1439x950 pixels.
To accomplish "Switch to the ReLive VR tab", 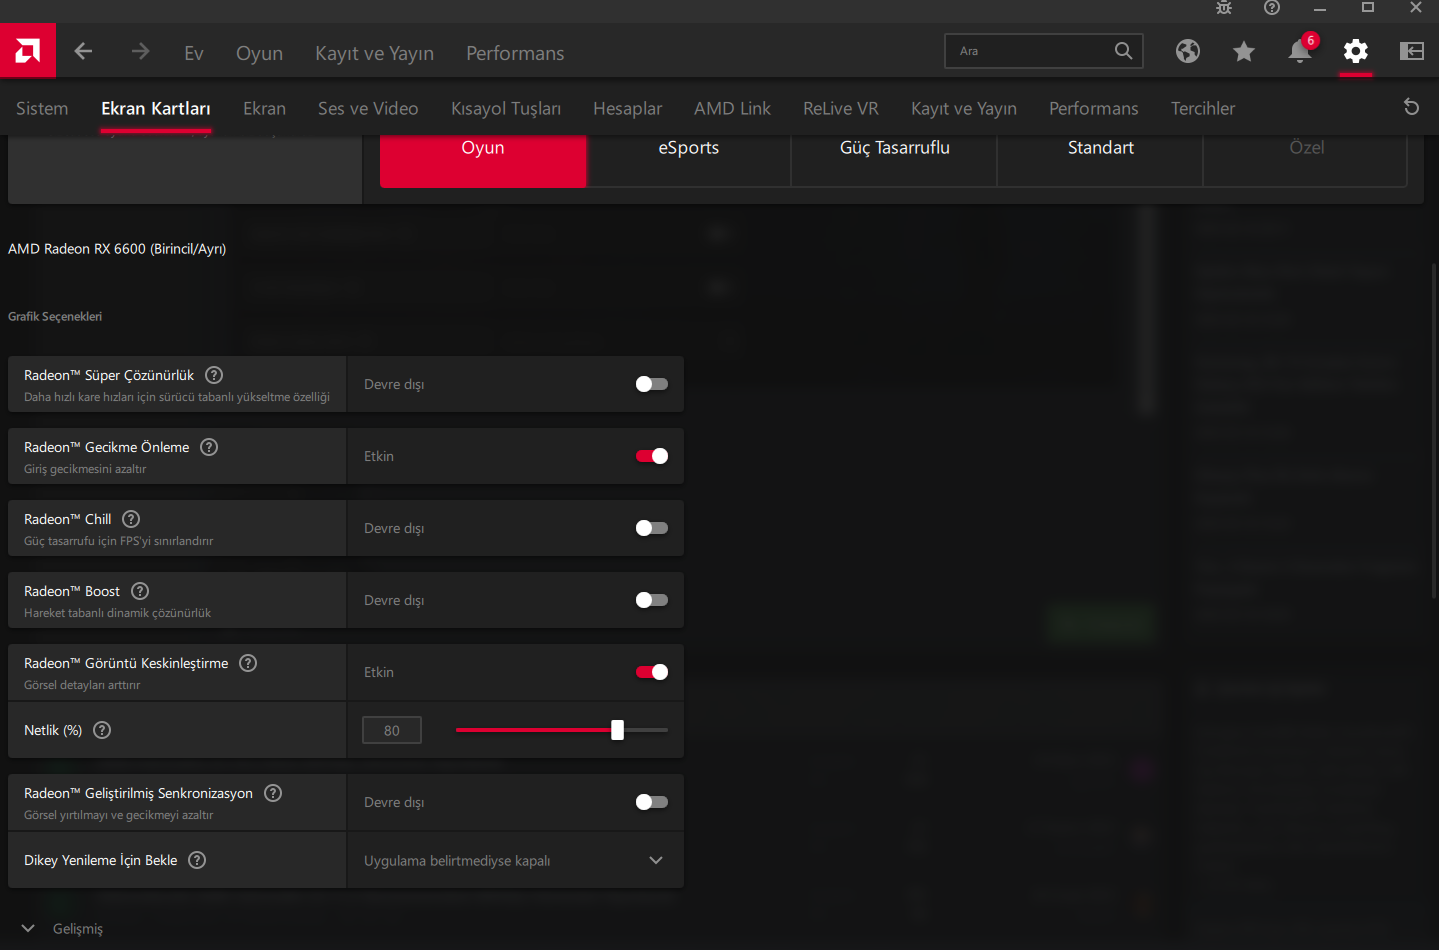I will [841, 108].
